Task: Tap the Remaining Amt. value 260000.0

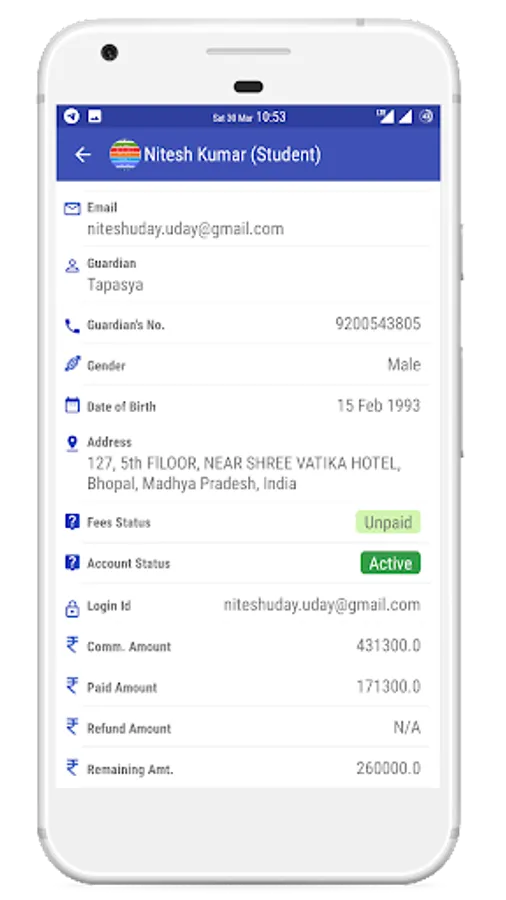Action: point(388,768)
